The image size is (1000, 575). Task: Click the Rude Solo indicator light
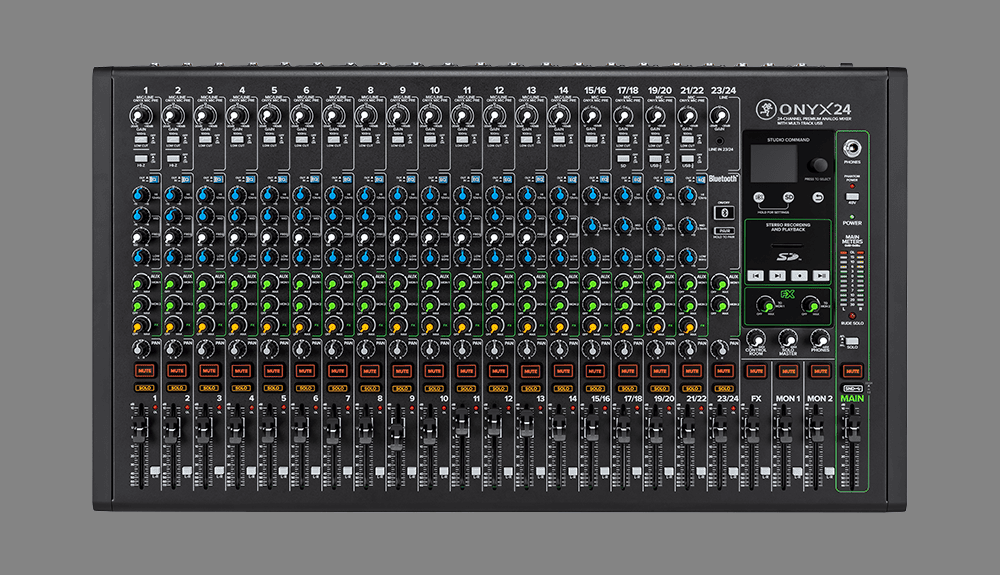tap(852, 316)
